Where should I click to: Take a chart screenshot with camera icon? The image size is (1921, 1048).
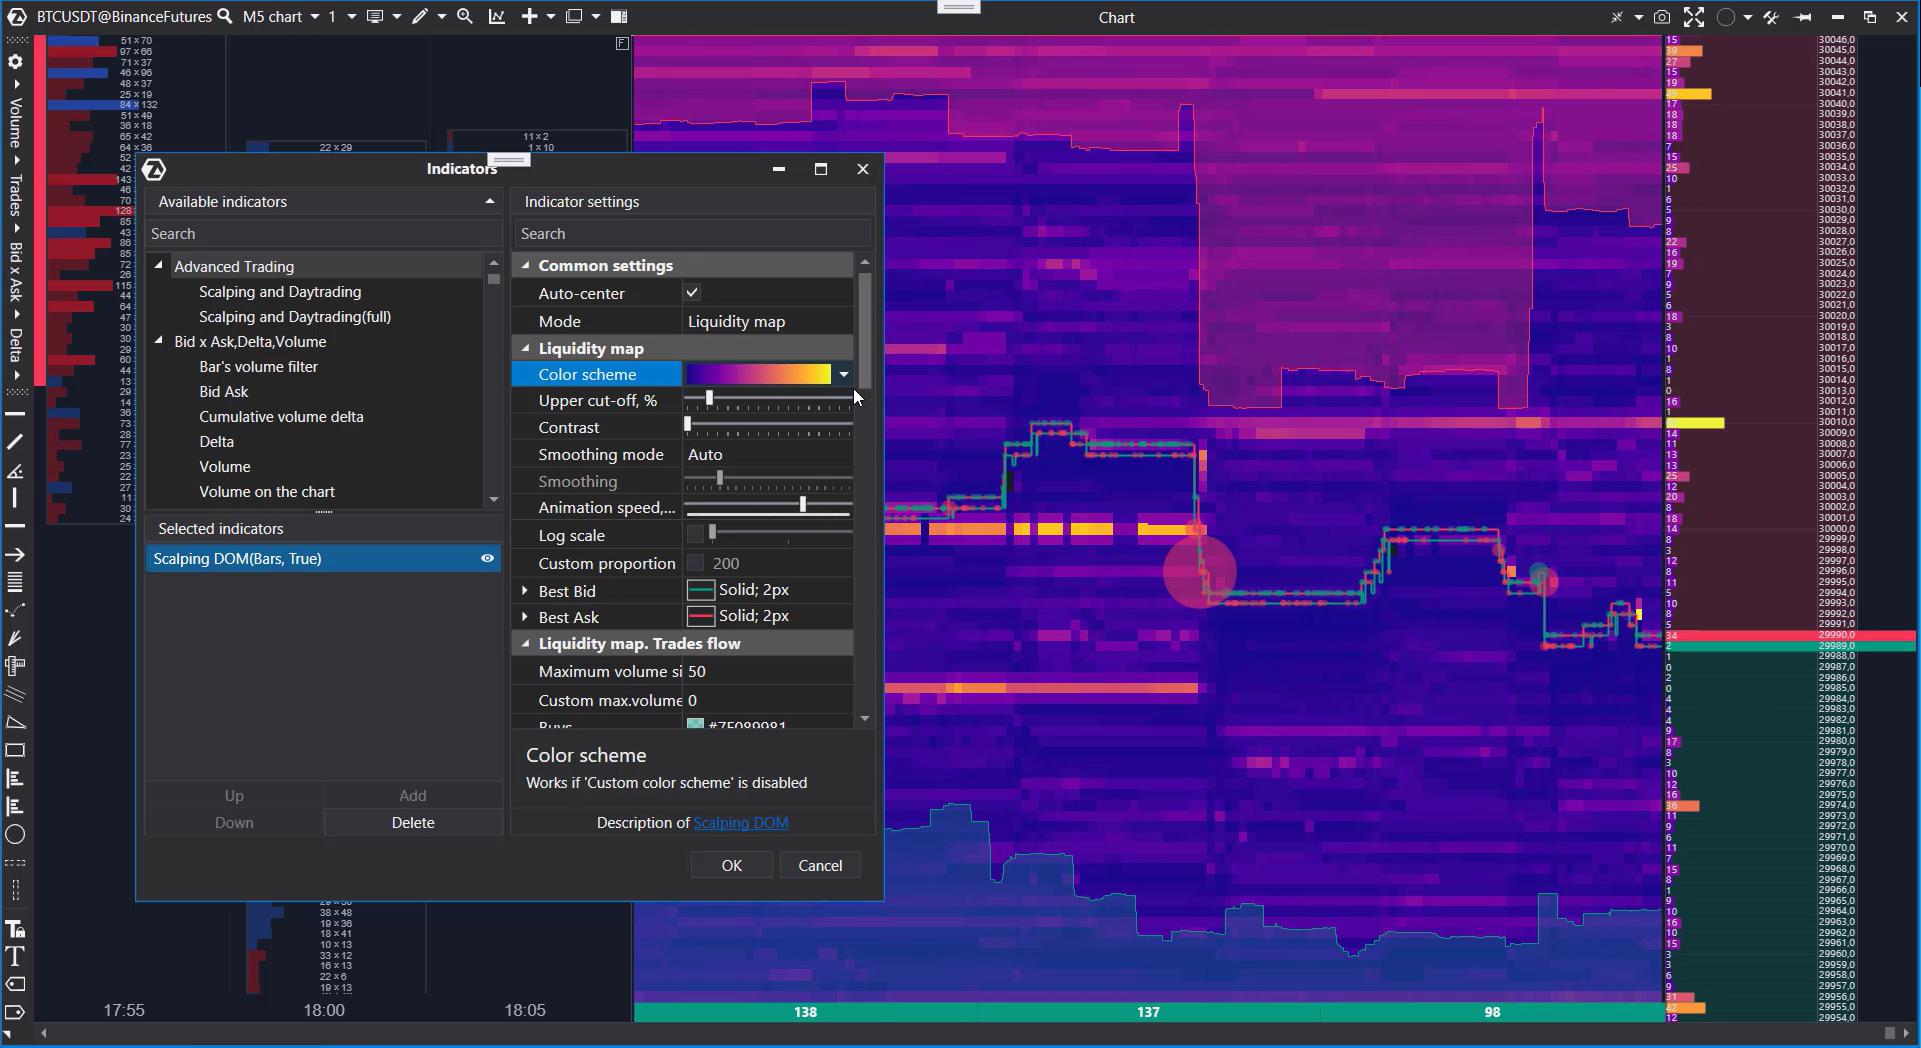1662,17
